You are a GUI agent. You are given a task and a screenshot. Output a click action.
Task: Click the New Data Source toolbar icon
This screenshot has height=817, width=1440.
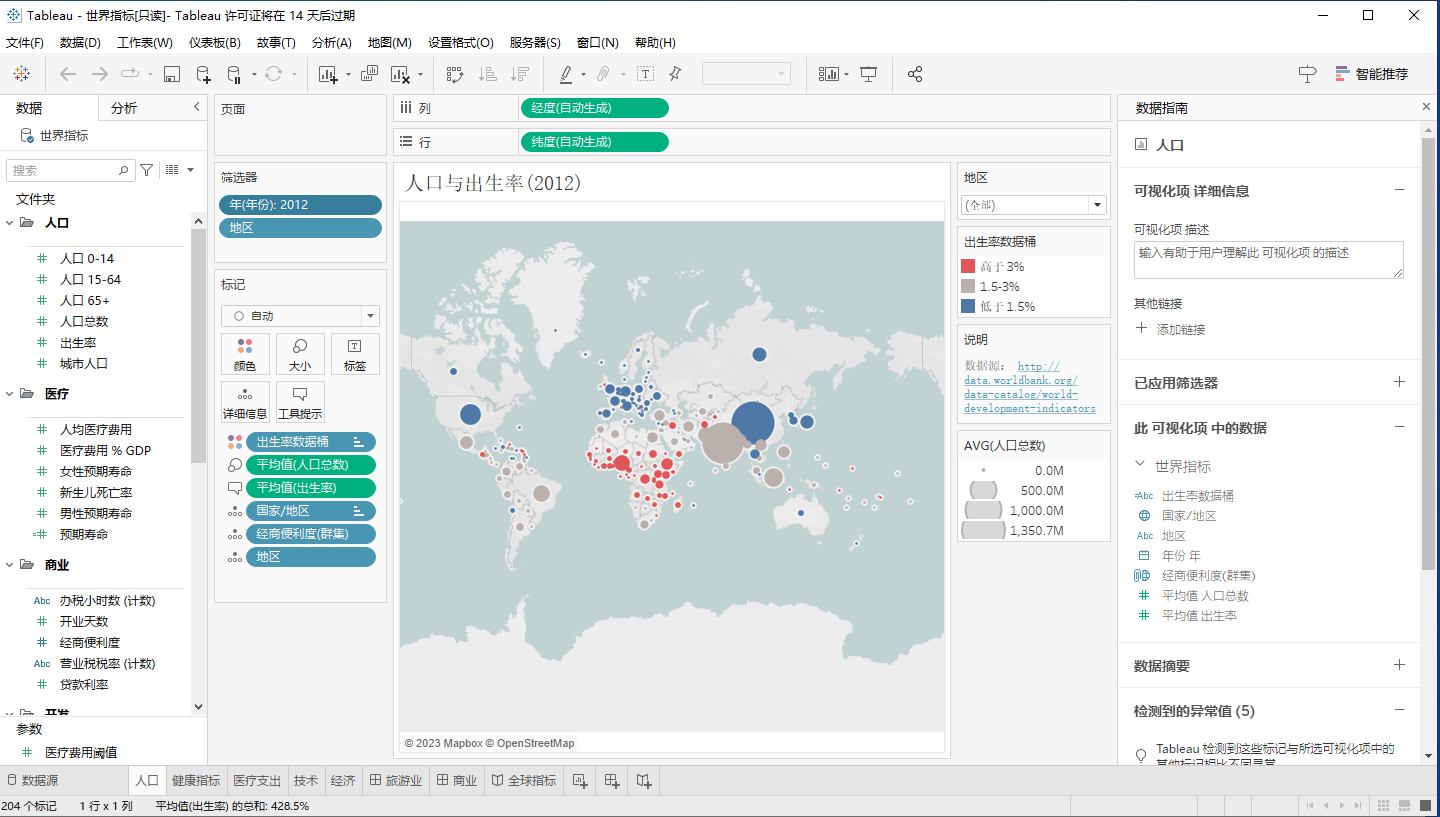click(203, 74)
